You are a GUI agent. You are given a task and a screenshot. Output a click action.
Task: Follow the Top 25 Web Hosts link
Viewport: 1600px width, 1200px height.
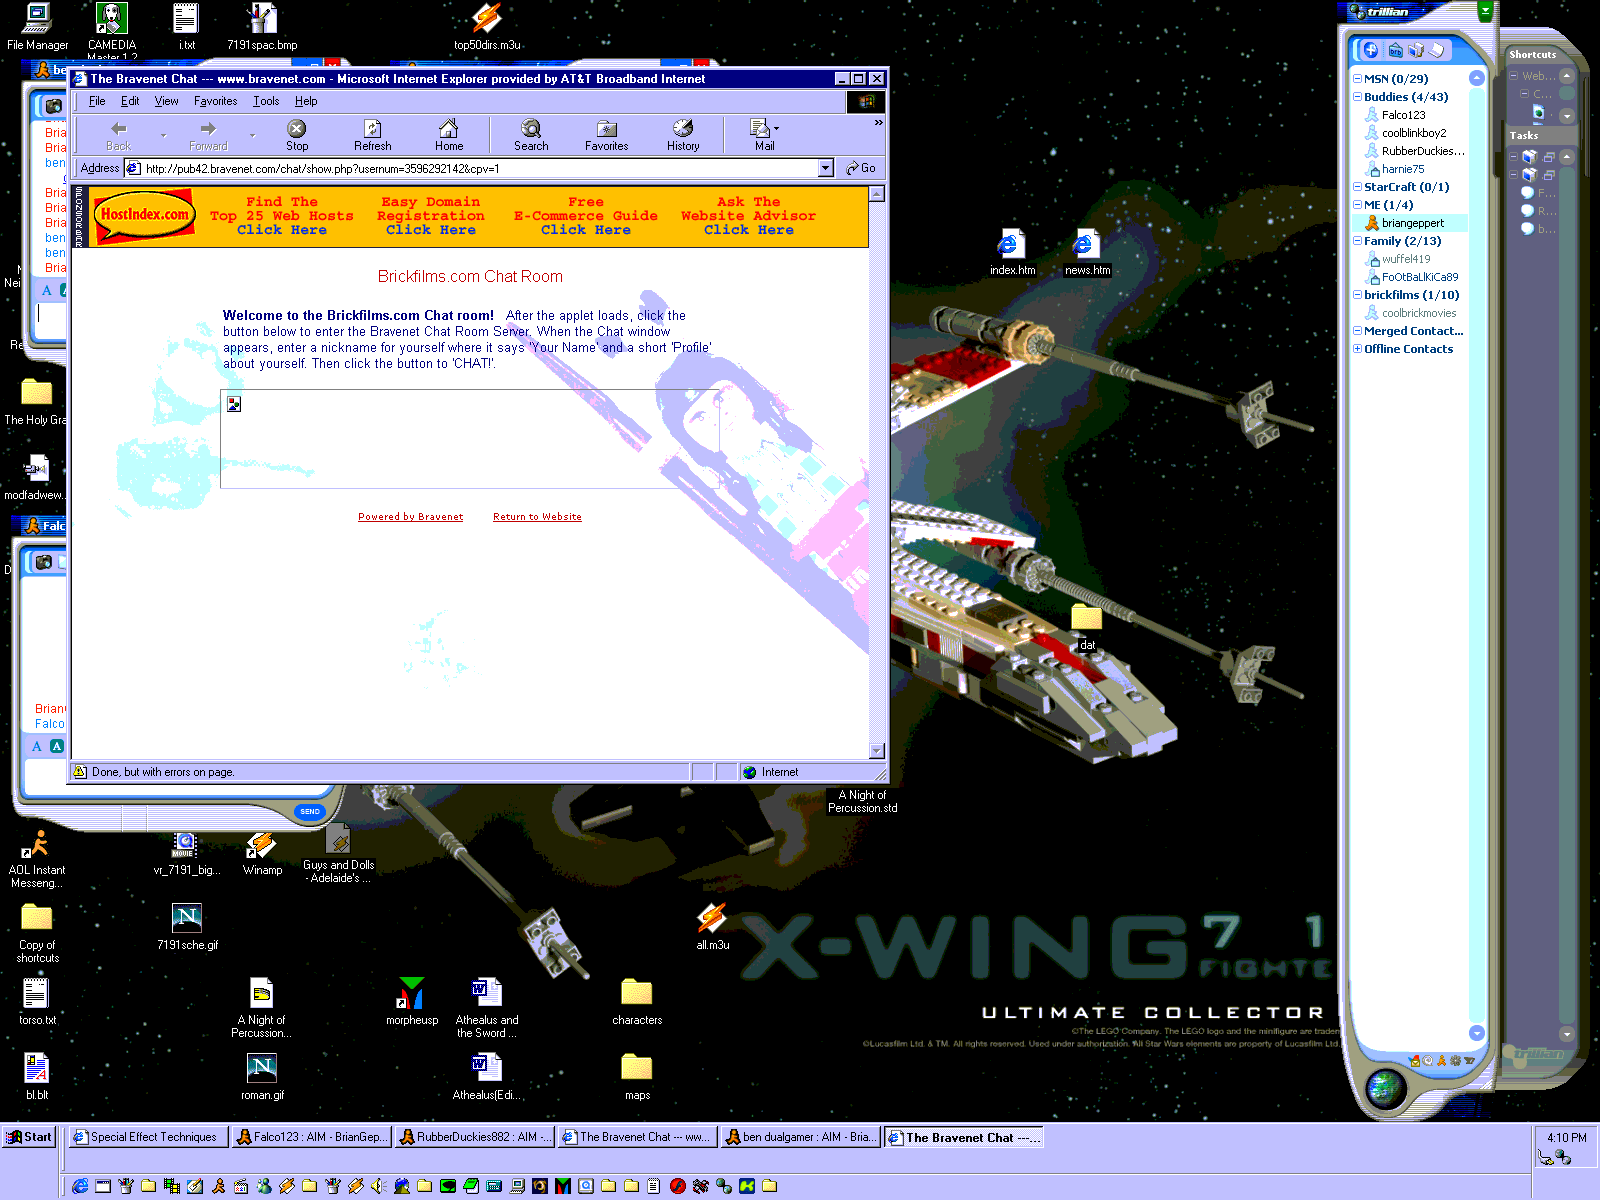pos(282,216)
